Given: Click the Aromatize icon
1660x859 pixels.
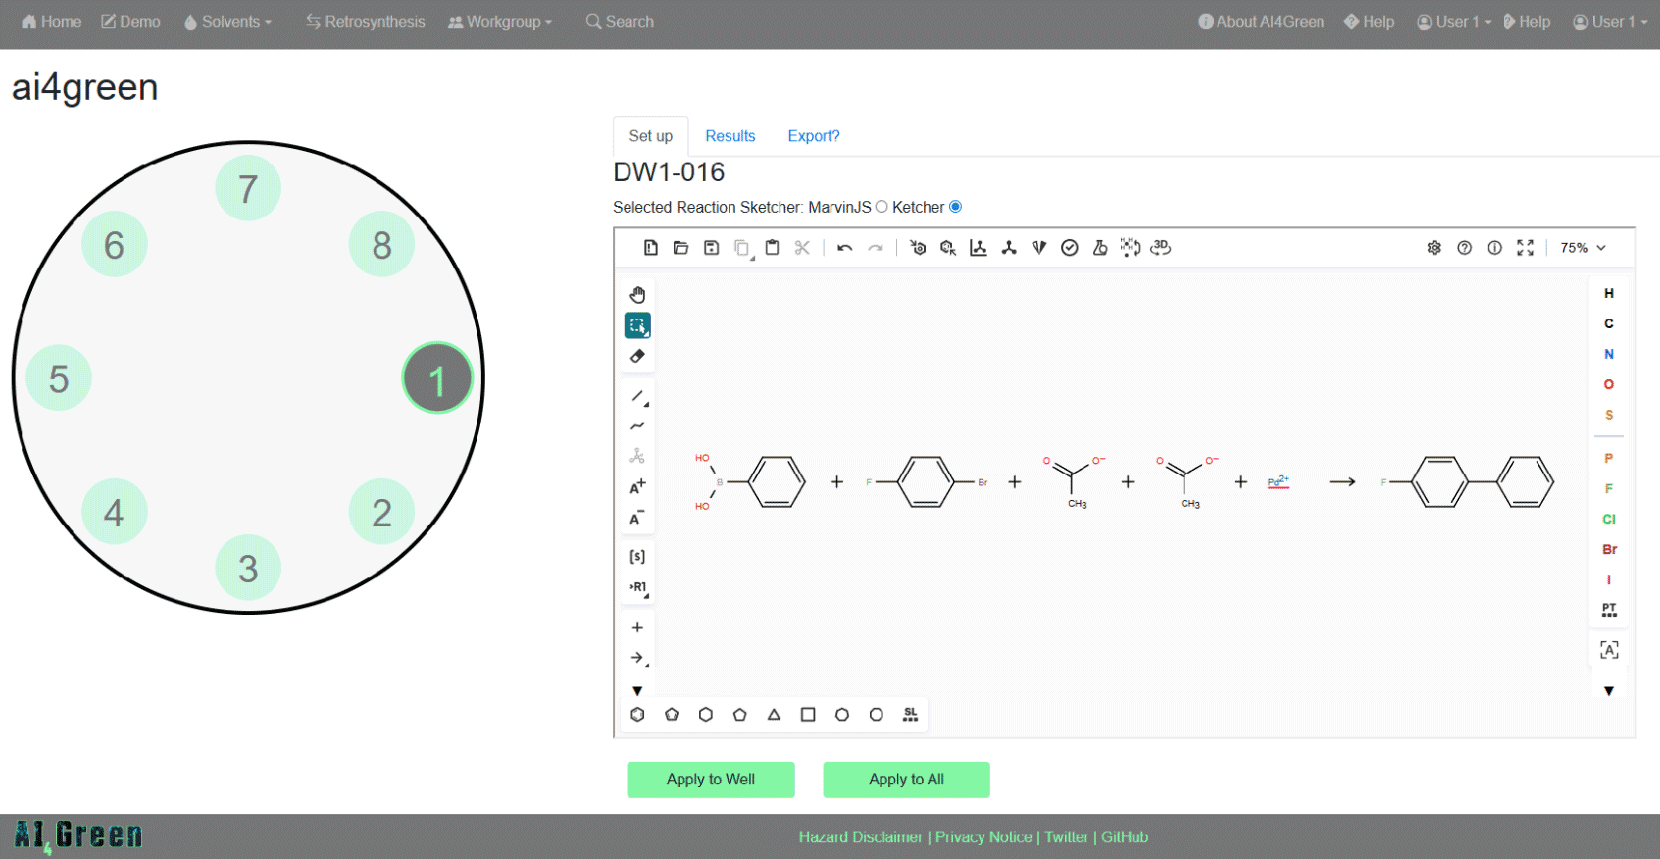Looking at the screenshot, I should click(918, 248).
